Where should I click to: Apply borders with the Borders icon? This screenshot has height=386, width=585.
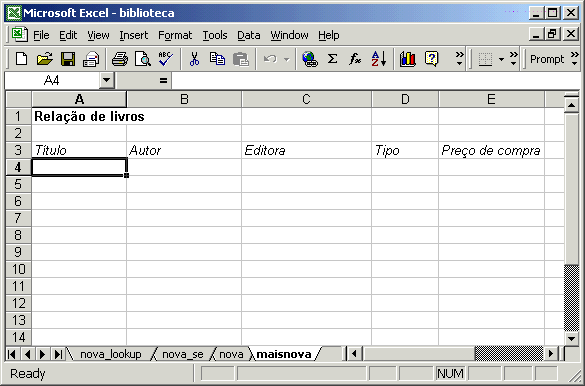pyautogui.click(x=485, y=59)
